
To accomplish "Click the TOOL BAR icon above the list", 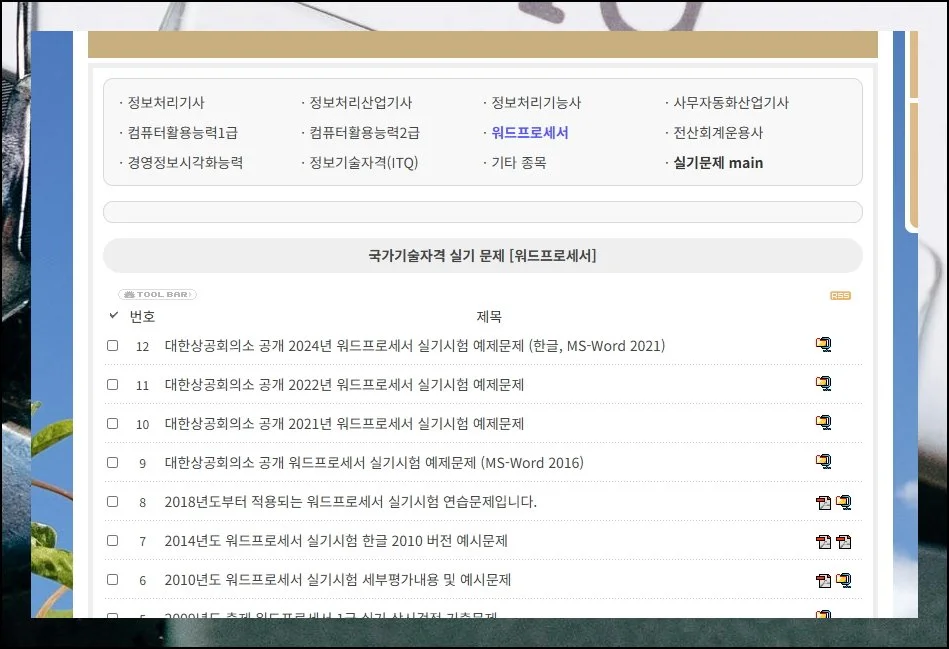I will tap(157, 295).
